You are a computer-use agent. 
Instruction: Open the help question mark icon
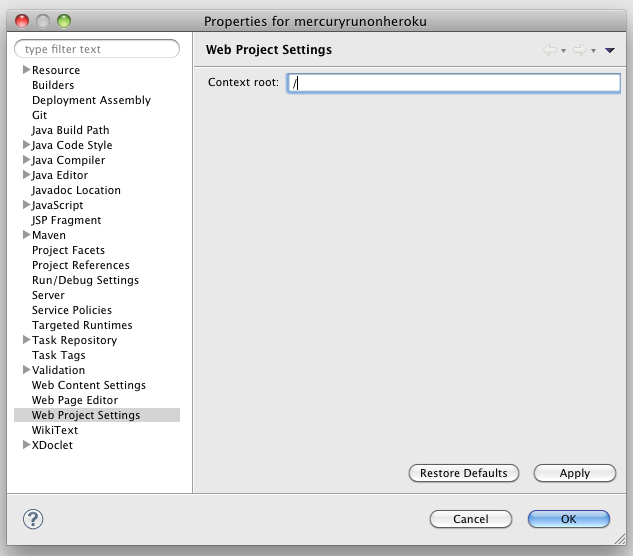(x=33, y=519)
